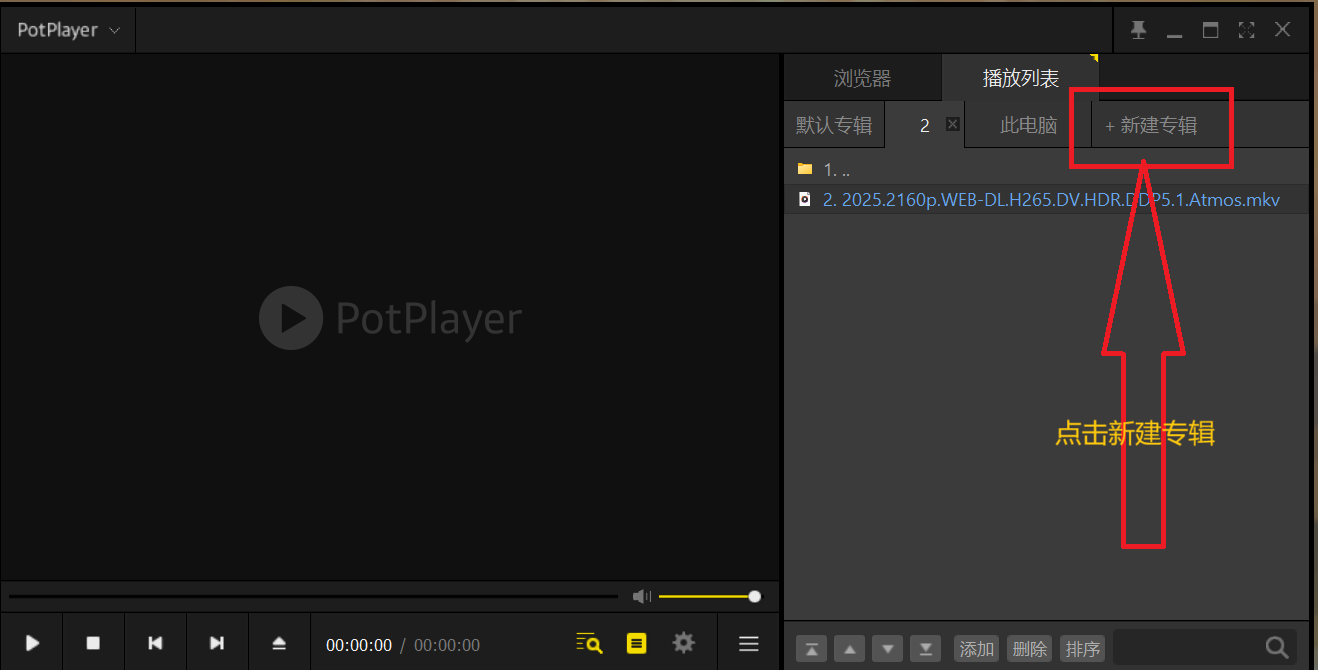The width and height of the screenshot is (1318, 670).
Task: Click the eject open-file button
Action: click(x=279, y=643)
